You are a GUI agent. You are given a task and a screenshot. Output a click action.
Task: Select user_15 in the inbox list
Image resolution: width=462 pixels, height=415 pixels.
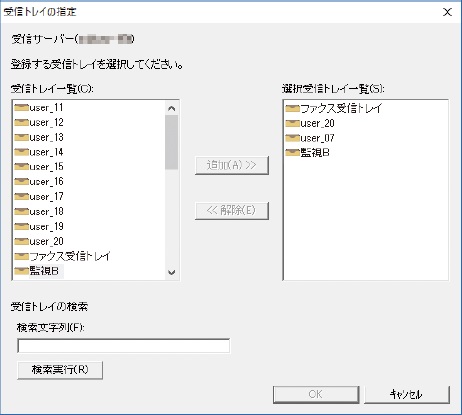pyautogui.click(x=46, y=167)
